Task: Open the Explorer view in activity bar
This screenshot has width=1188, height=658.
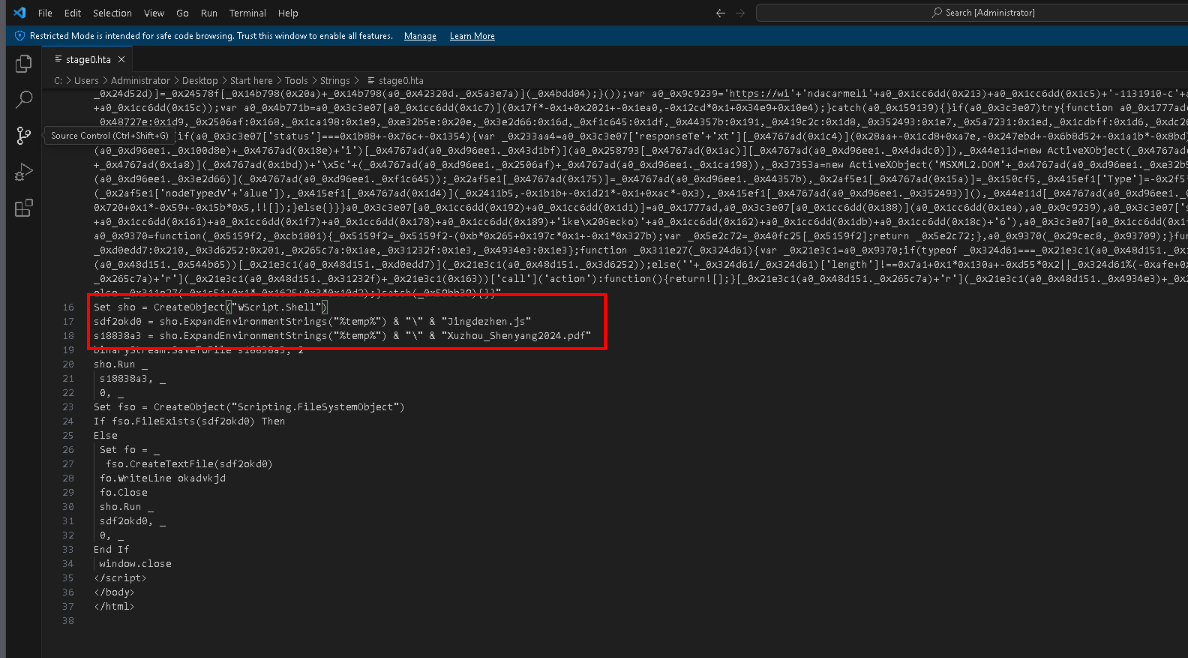Action: point(23,64)
